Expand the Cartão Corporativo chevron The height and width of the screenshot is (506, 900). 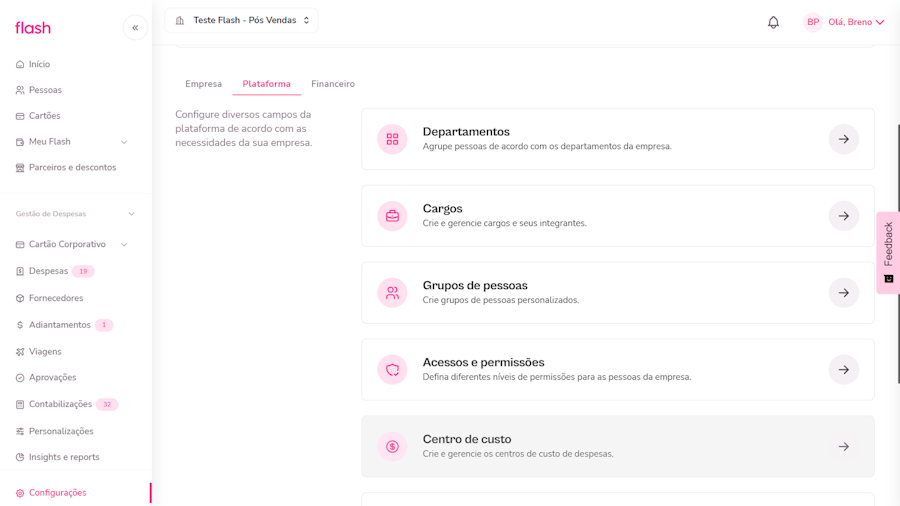click(124, 244)
